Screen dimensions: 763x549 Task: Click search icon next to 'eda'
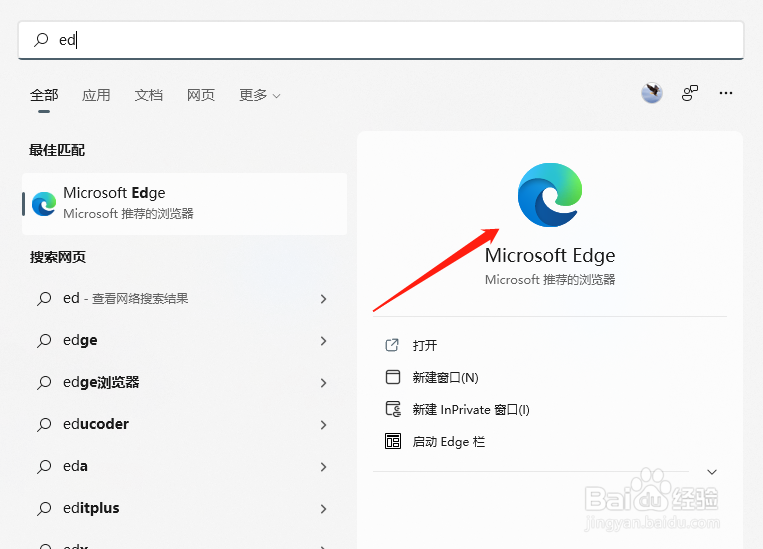pos(44,466)
